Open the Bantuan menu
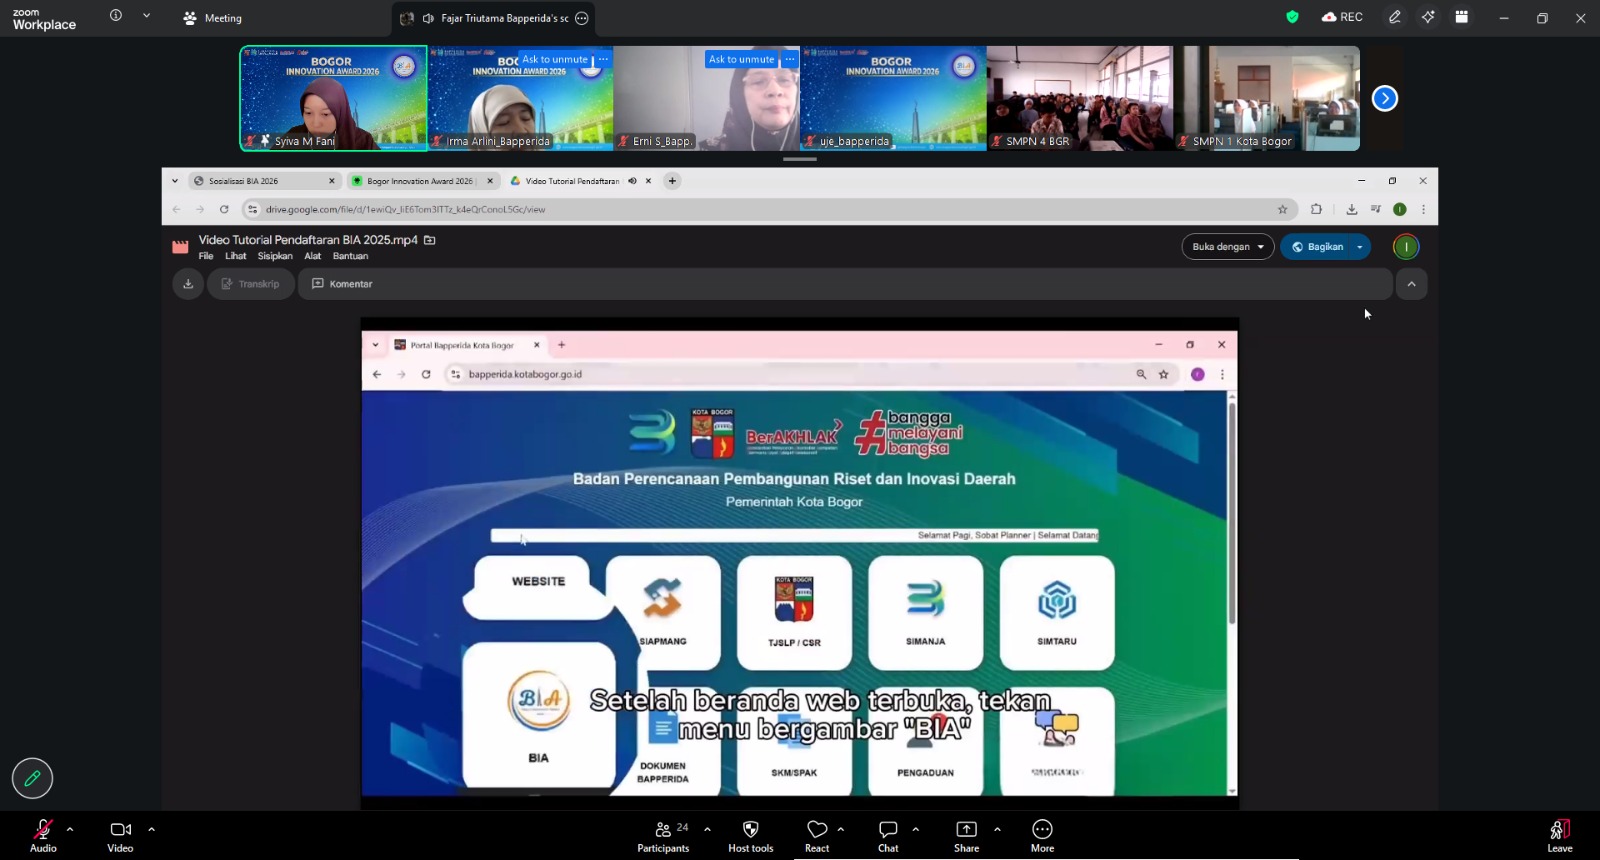Image resolution: width=1600 pixels, height=860 pixels. click(350, 256)
